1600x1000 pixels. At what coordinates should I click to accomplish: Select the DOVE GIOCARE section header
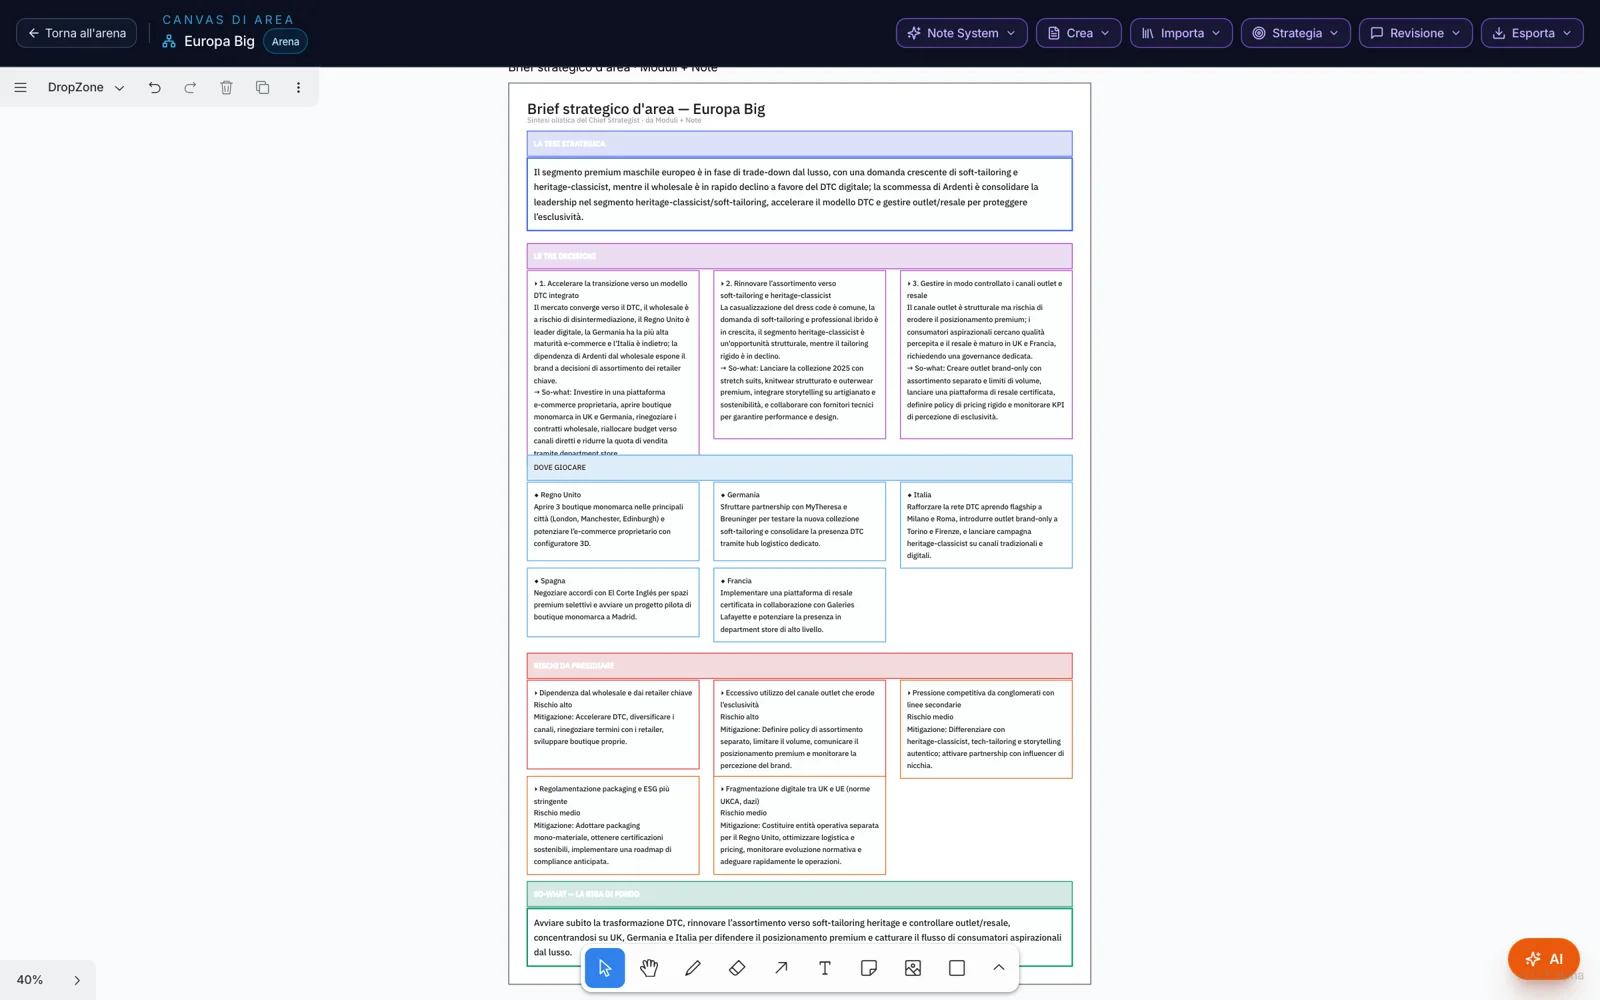799,468
